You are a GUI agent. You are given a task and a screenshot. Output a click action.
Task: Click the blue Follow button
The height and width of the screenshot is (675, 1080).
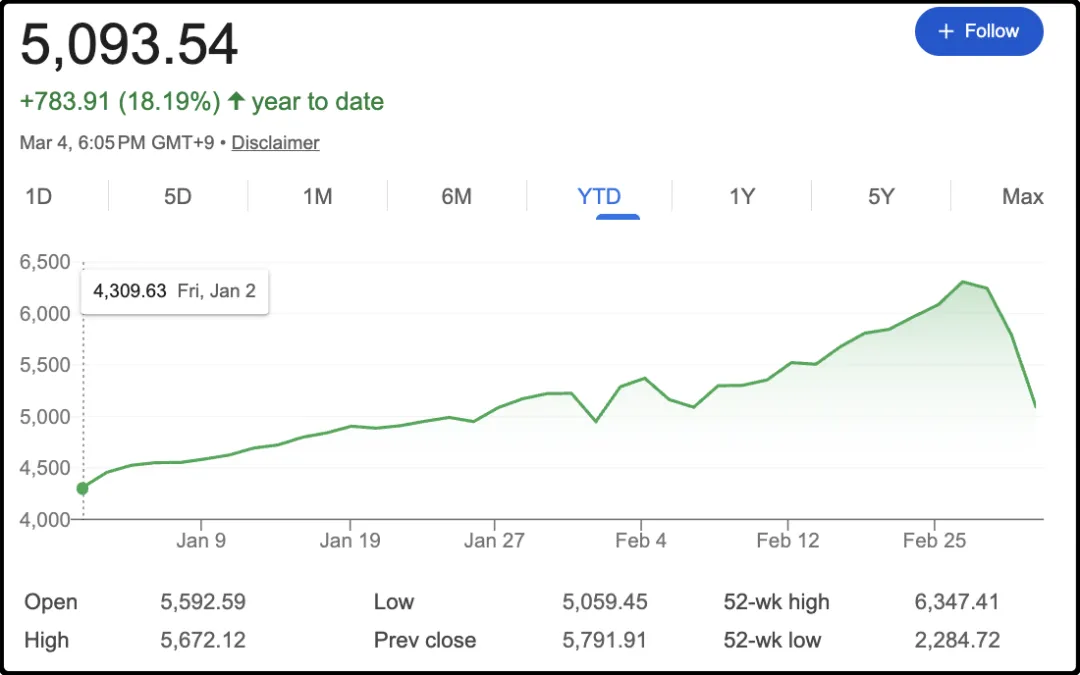click(978, 32)
